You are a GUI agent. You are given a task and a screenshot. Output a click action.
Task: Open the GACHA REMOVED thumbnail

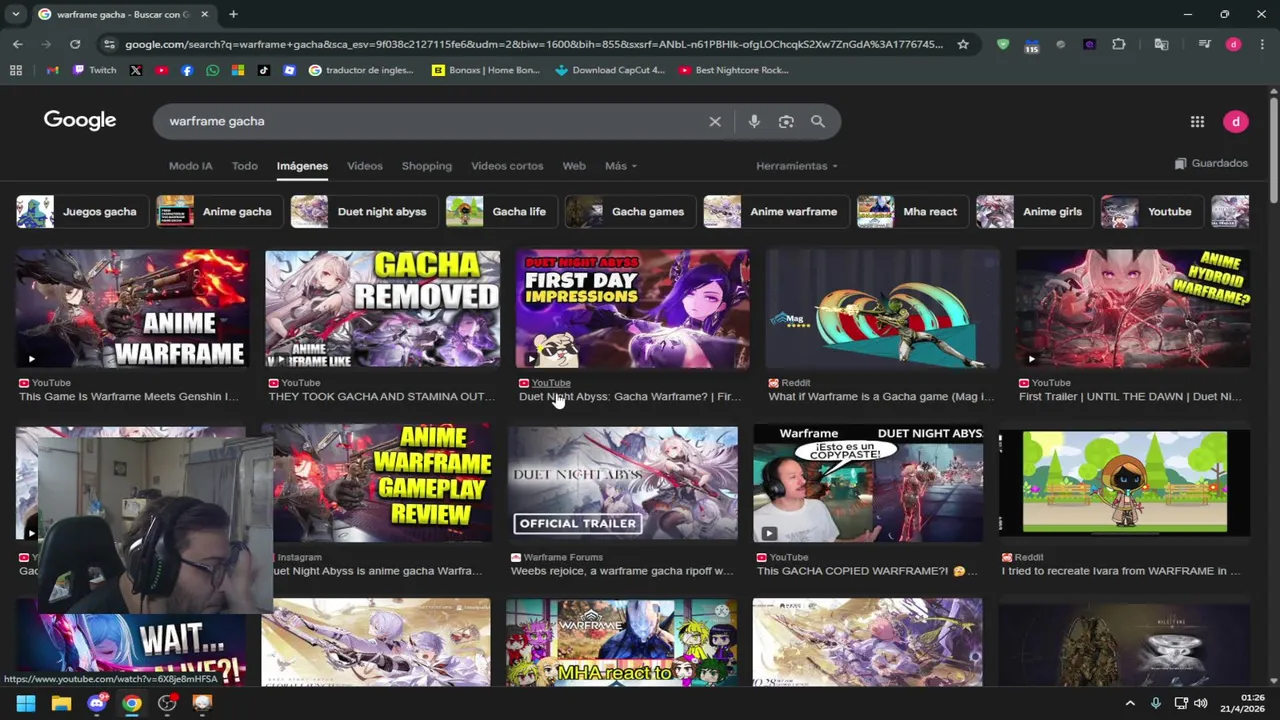pos(382,309)
